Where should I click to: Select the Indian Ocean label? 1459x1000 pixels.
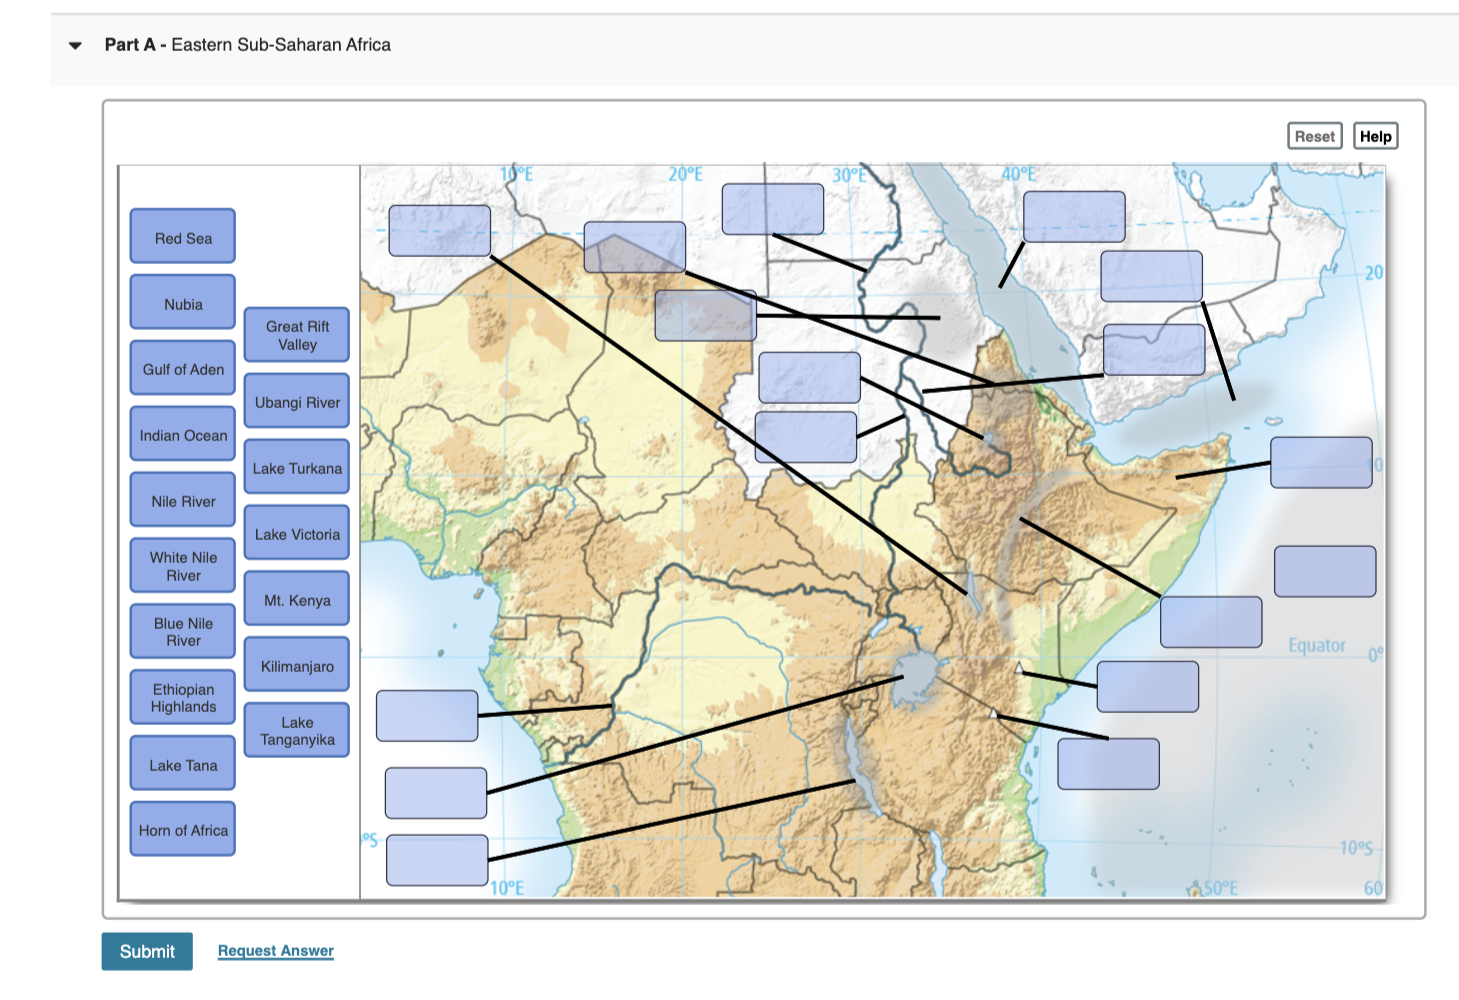(x=182, y=434)
